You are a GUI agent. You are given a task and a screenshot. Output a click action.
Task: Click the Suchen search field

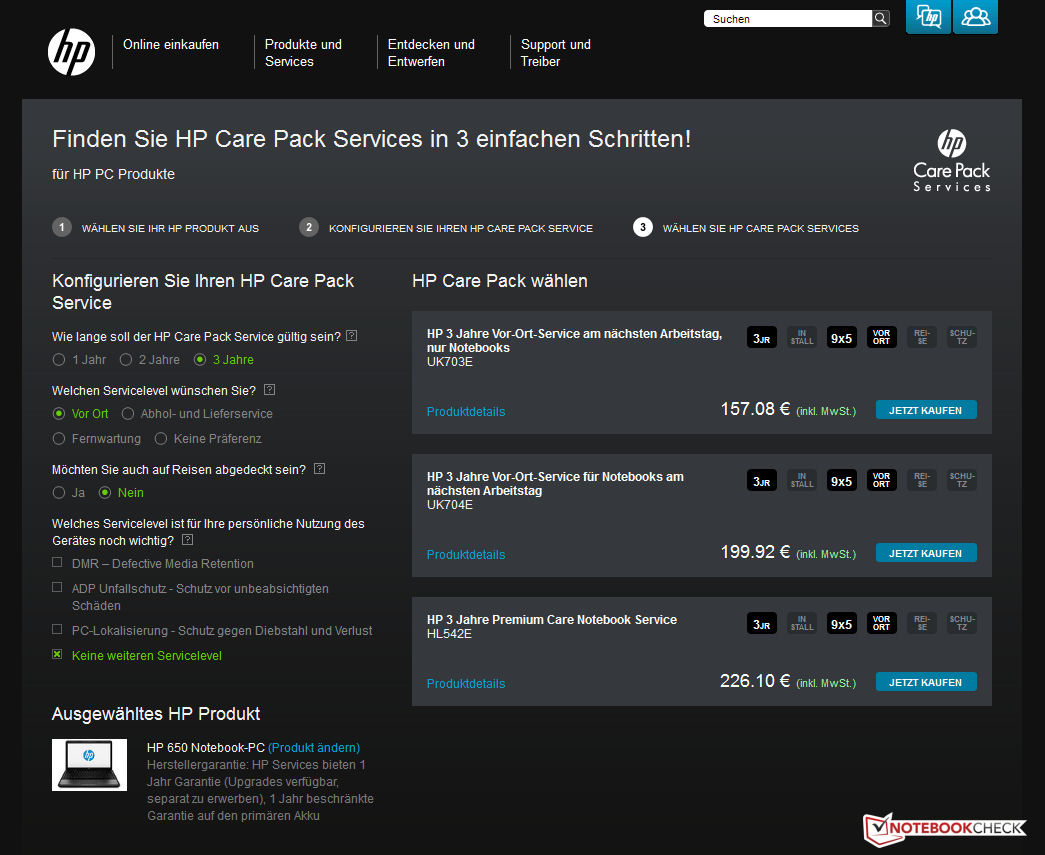(788, 19)
